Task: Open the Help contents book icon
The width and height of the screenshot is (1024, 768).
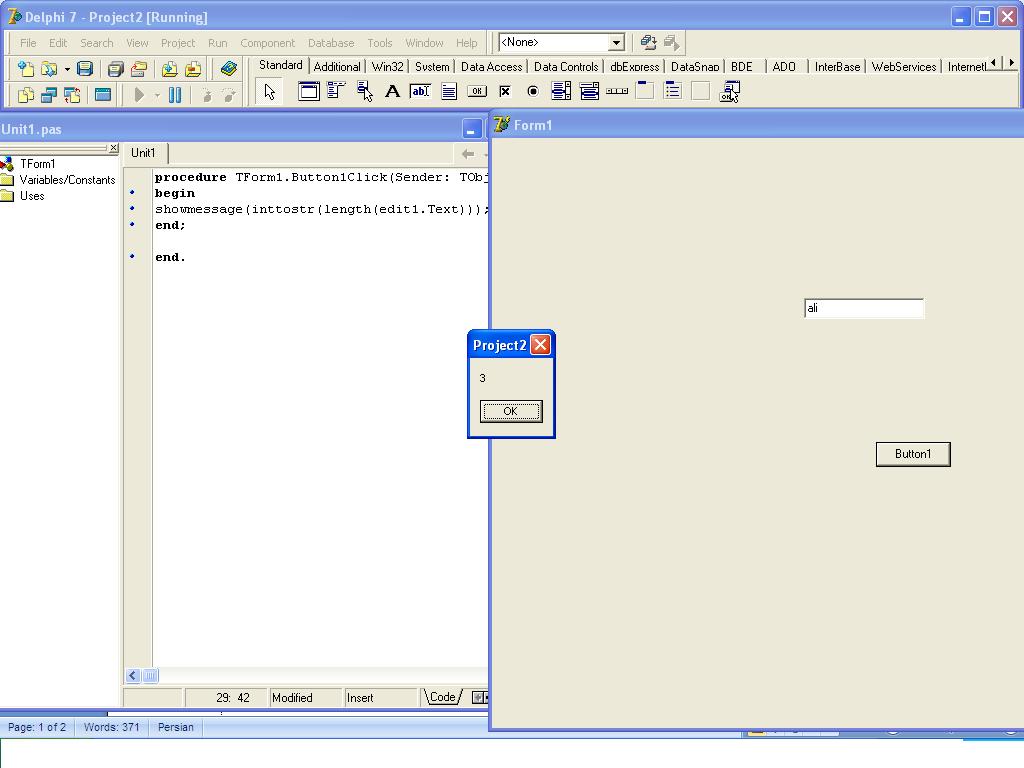Action: tap(229, 69)
